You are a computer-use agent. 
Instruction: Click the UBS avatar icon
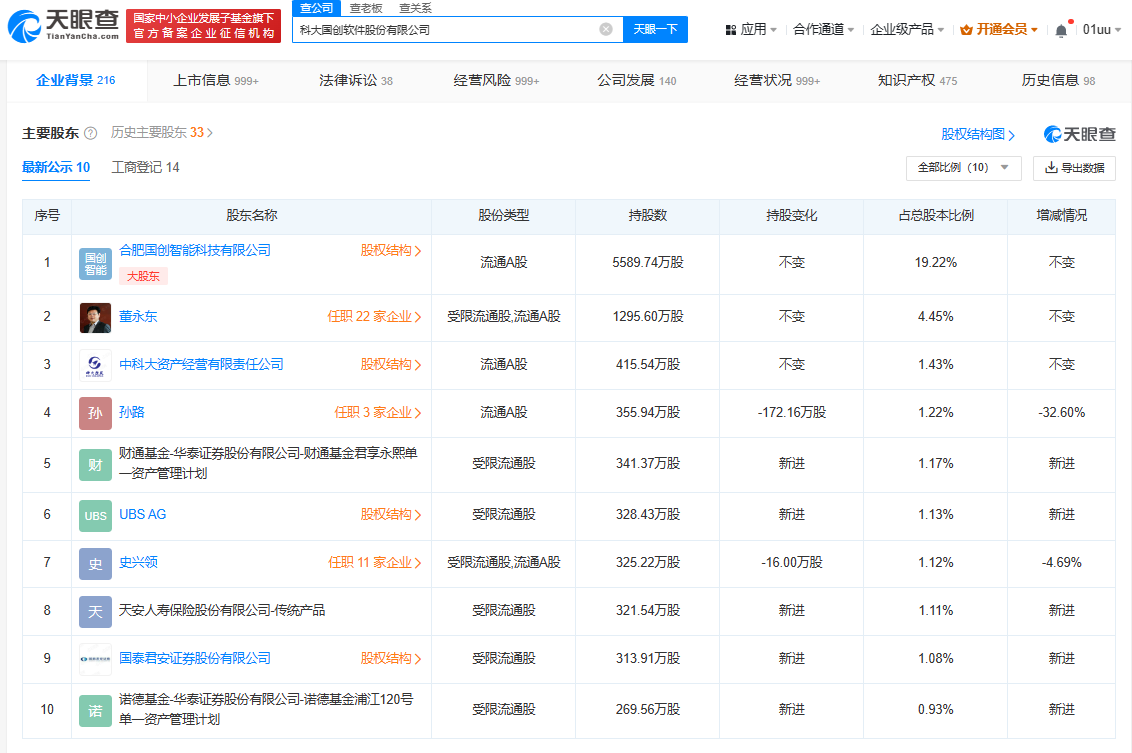(x=96, y=515)
